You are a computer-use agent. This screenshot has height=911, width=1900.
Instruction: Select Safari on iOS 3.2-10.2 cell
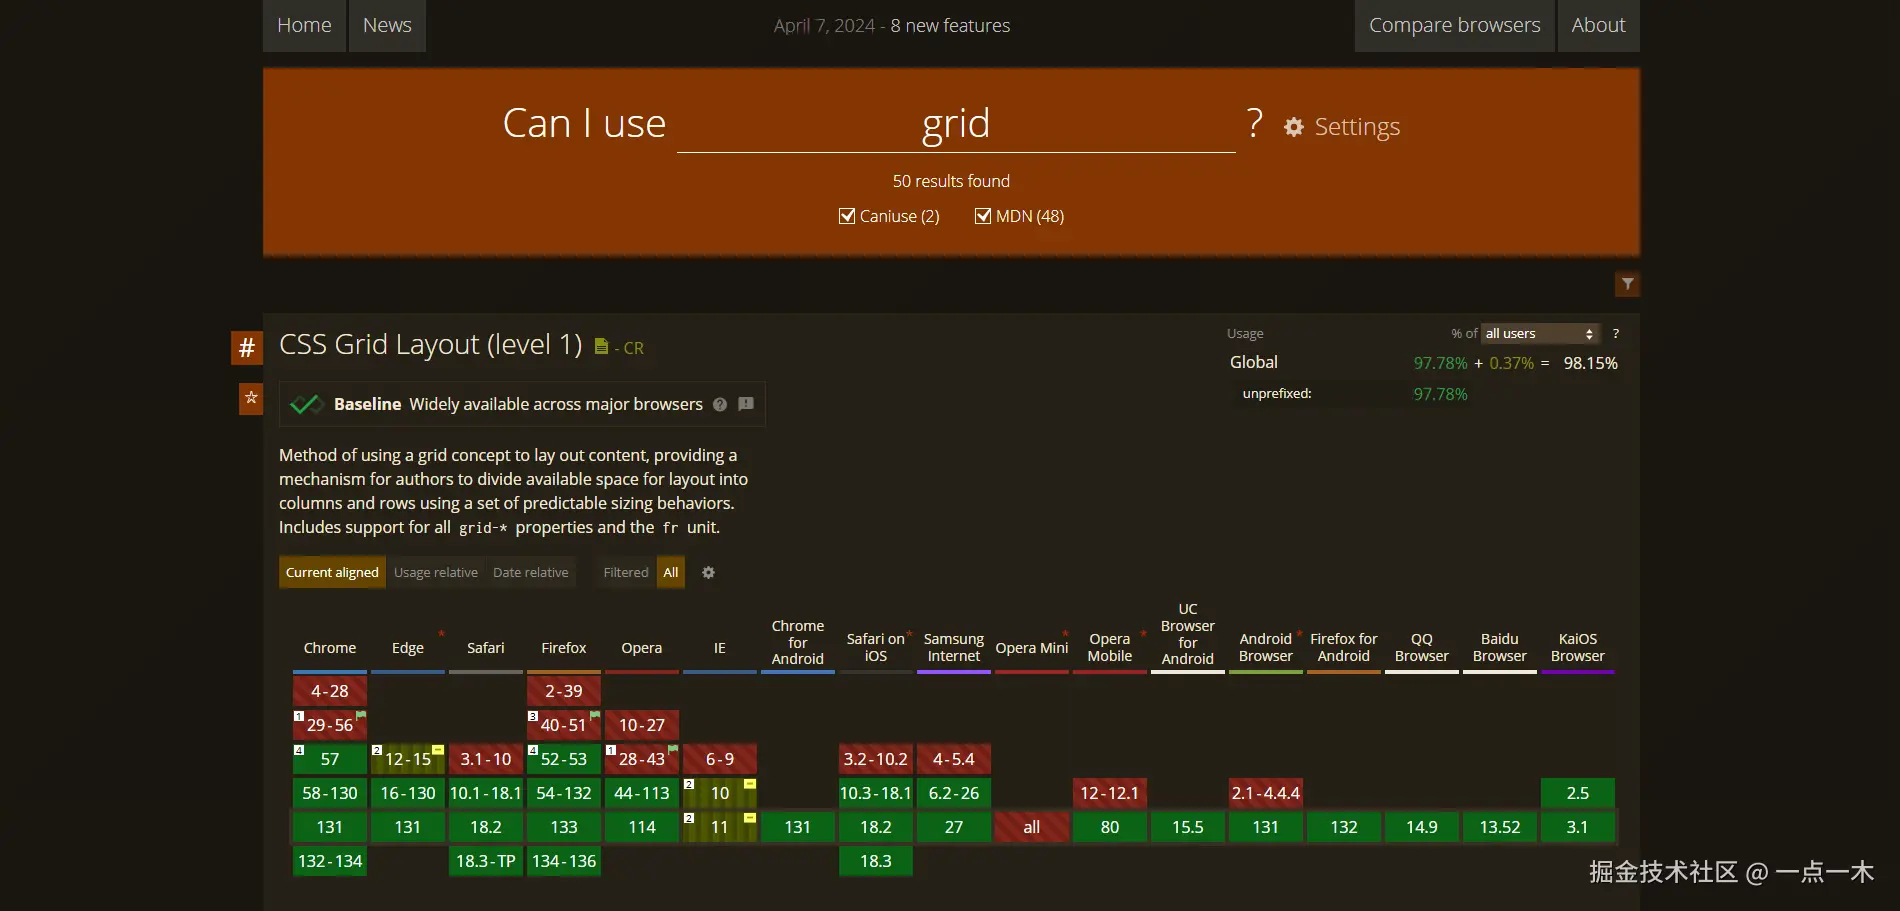(x=876, y=759)
